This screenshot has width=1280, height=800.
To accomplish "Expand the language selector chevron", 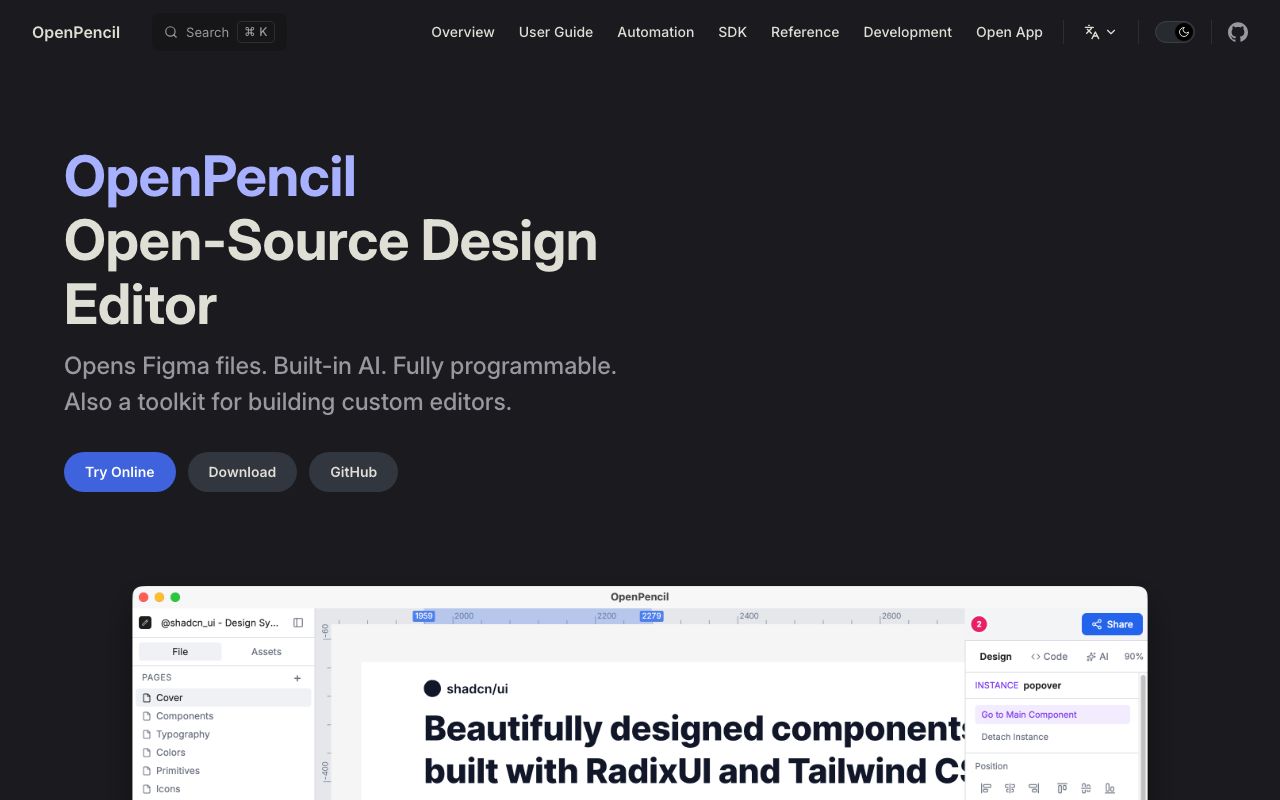I will (1111, 32).
